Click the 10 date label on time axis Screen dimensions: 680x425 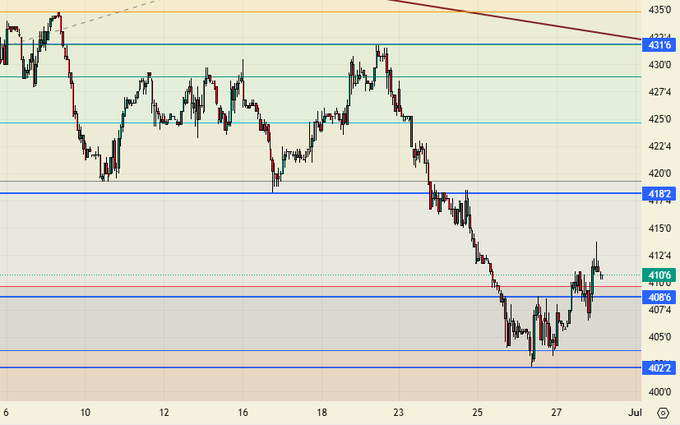point(86,412)
